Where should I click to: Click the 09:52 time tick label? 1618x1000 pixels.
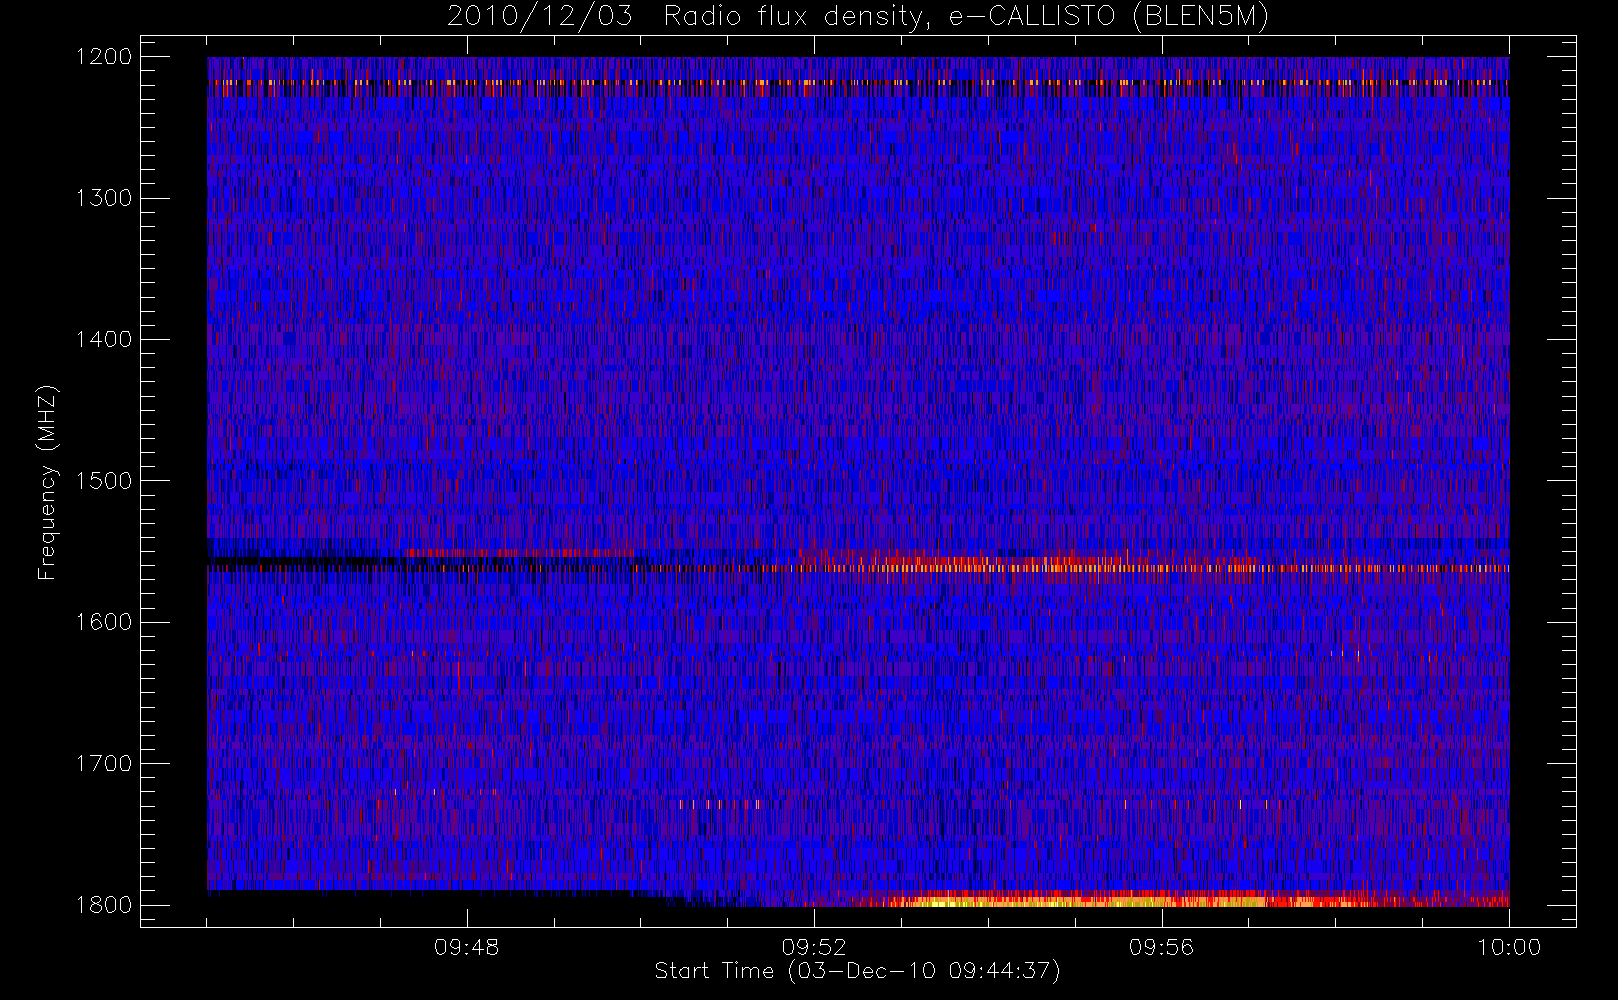(814, 947)
